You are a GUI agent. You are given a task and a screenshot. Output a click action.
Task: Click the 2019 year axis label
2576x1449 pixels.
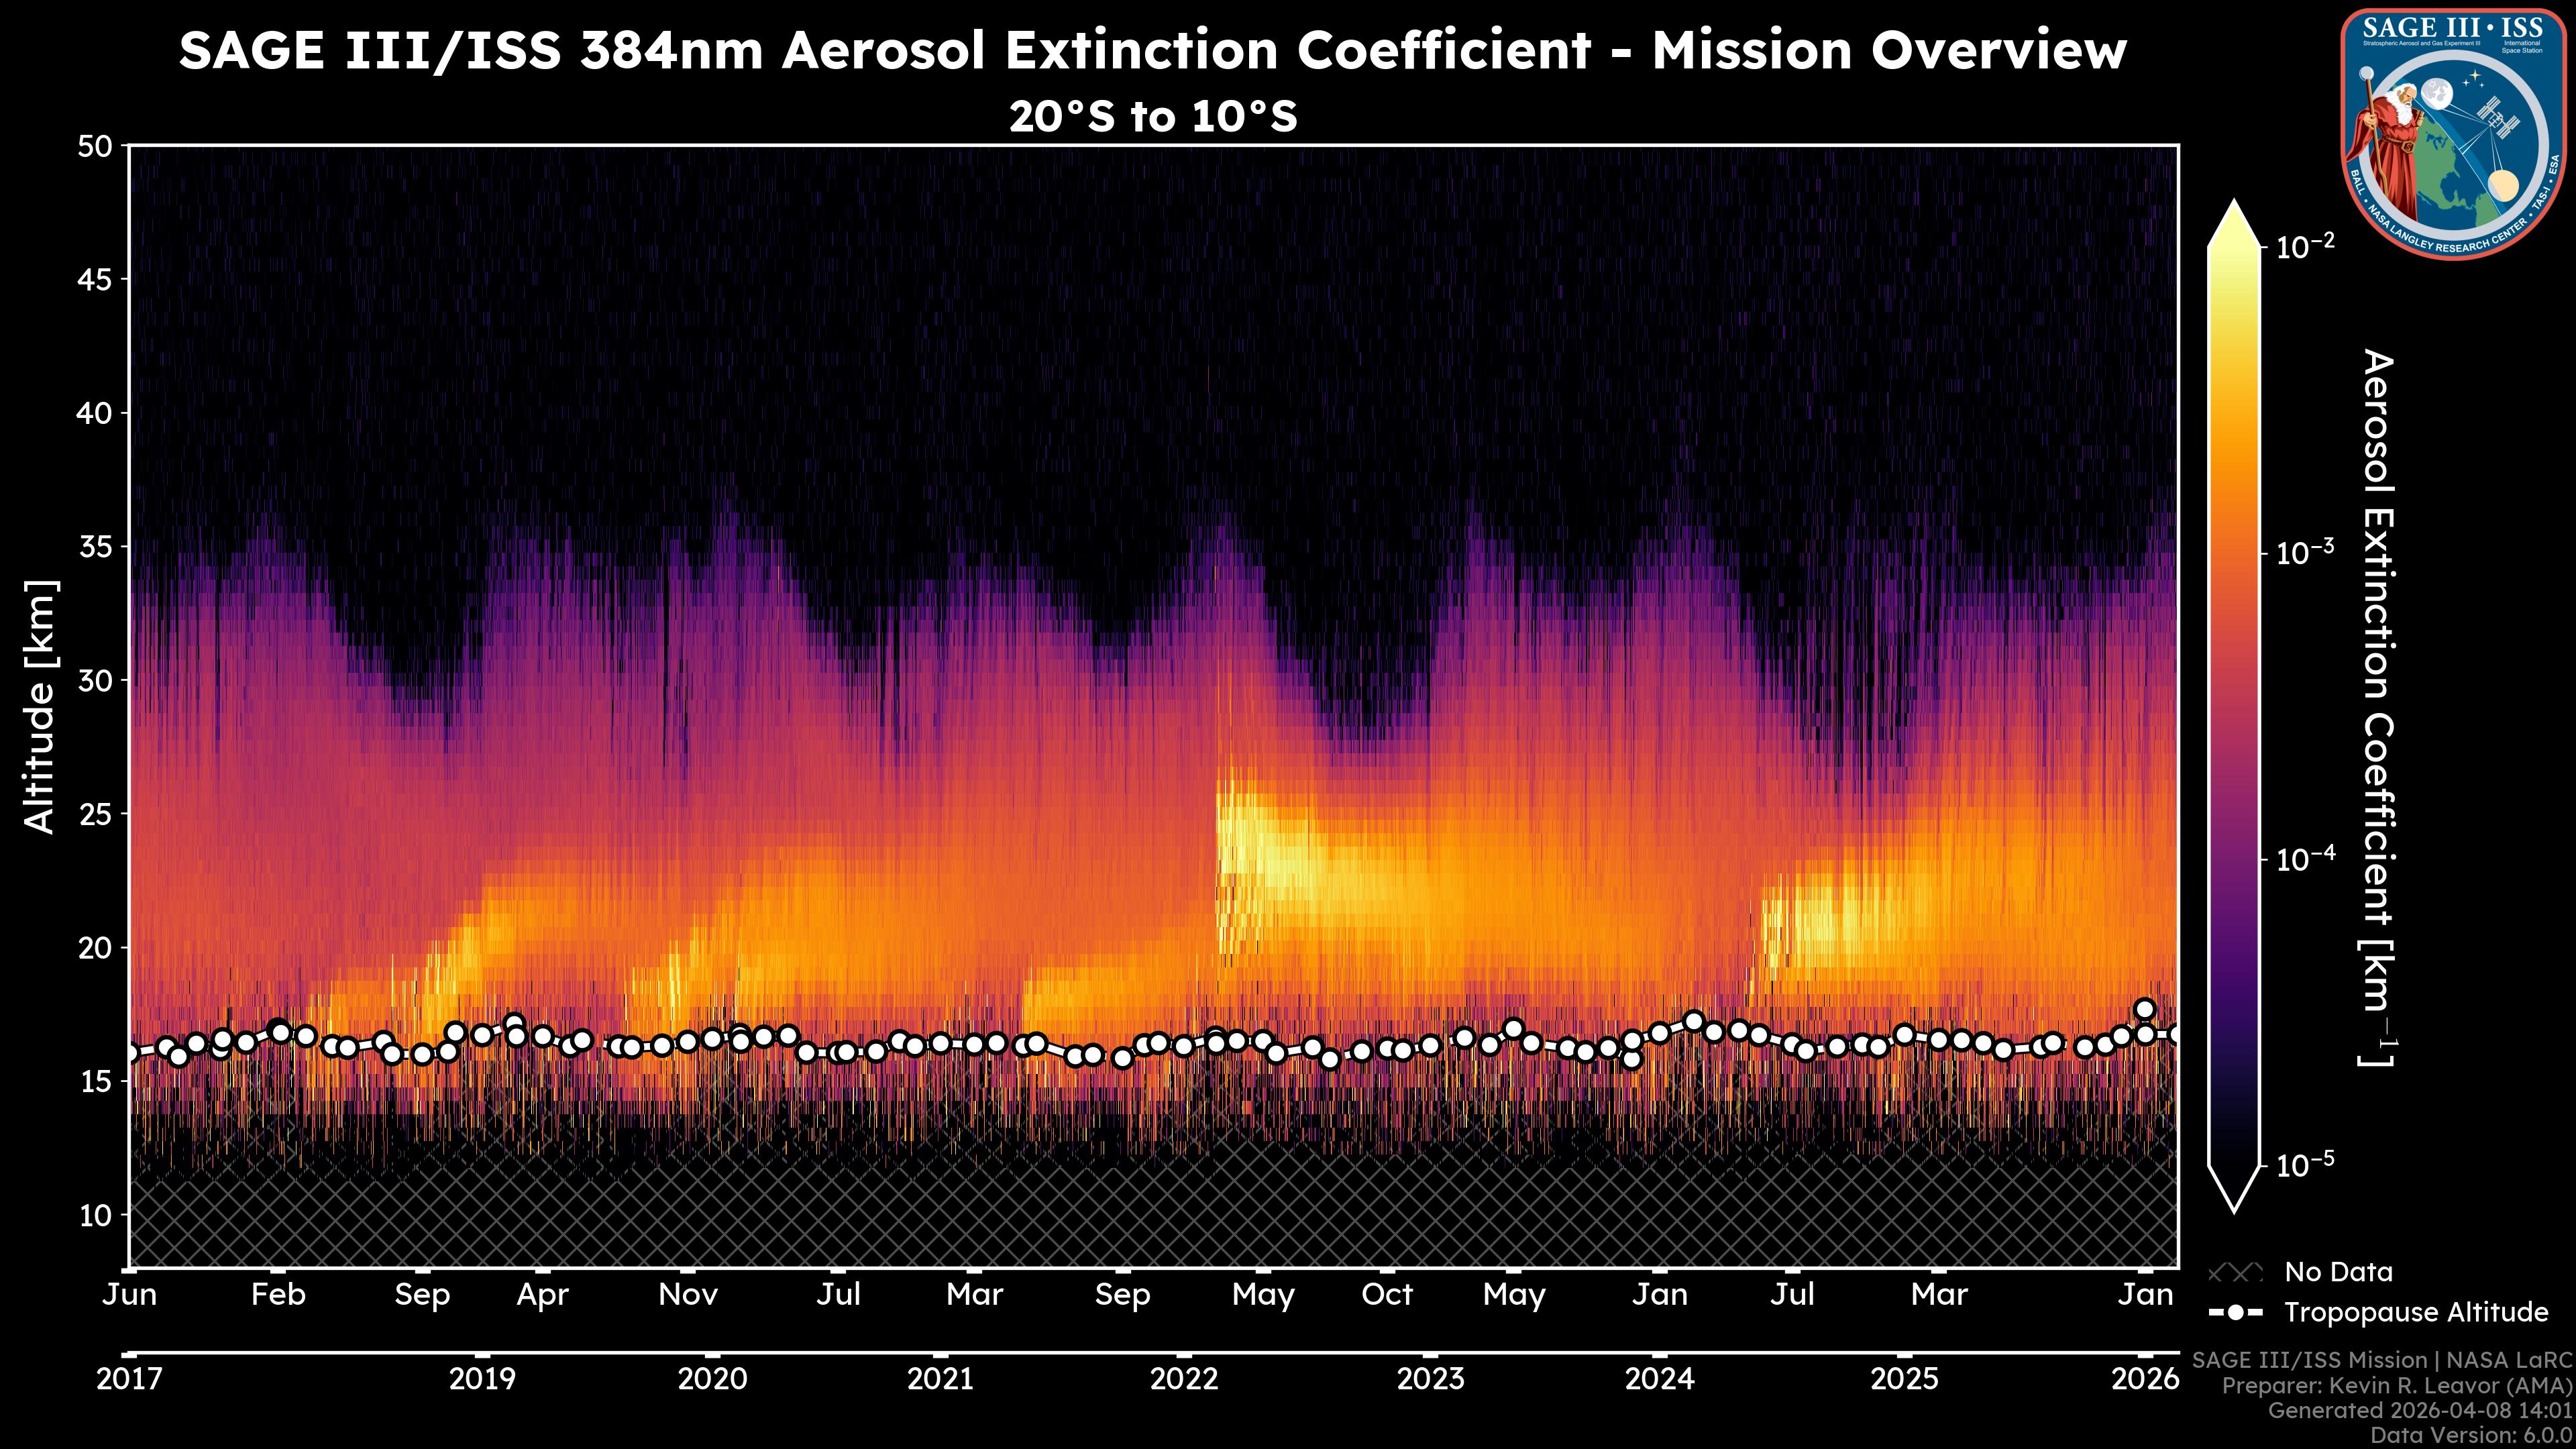click(482, 1379)
